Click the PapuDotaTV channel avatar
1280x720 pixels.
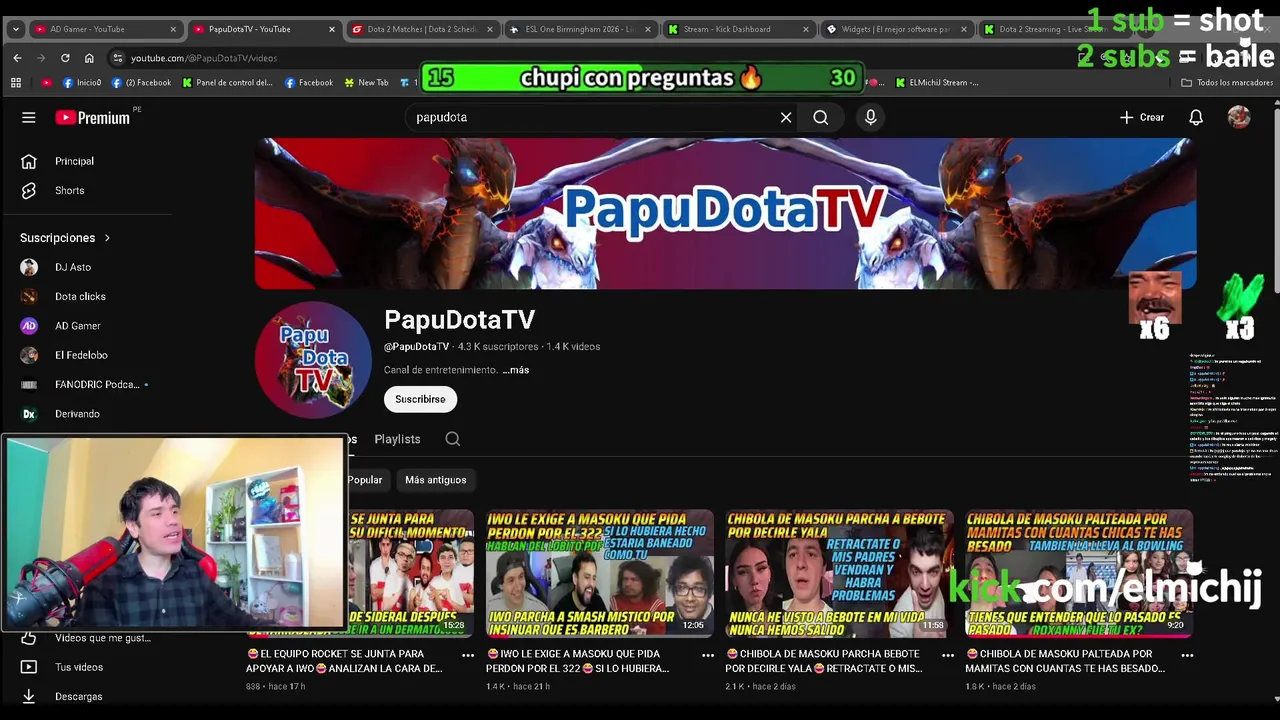[x=313, y=360]
